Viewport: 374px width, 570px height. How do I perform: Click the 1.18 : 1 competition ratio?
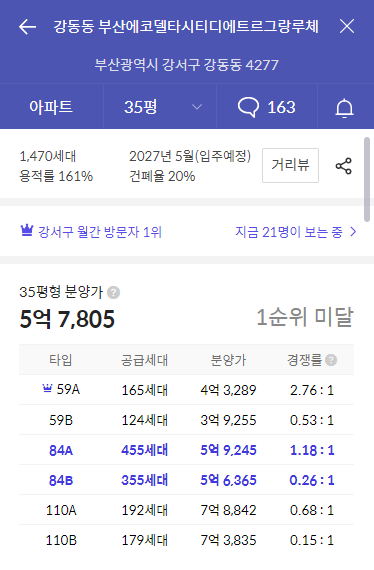pos(311,450)
